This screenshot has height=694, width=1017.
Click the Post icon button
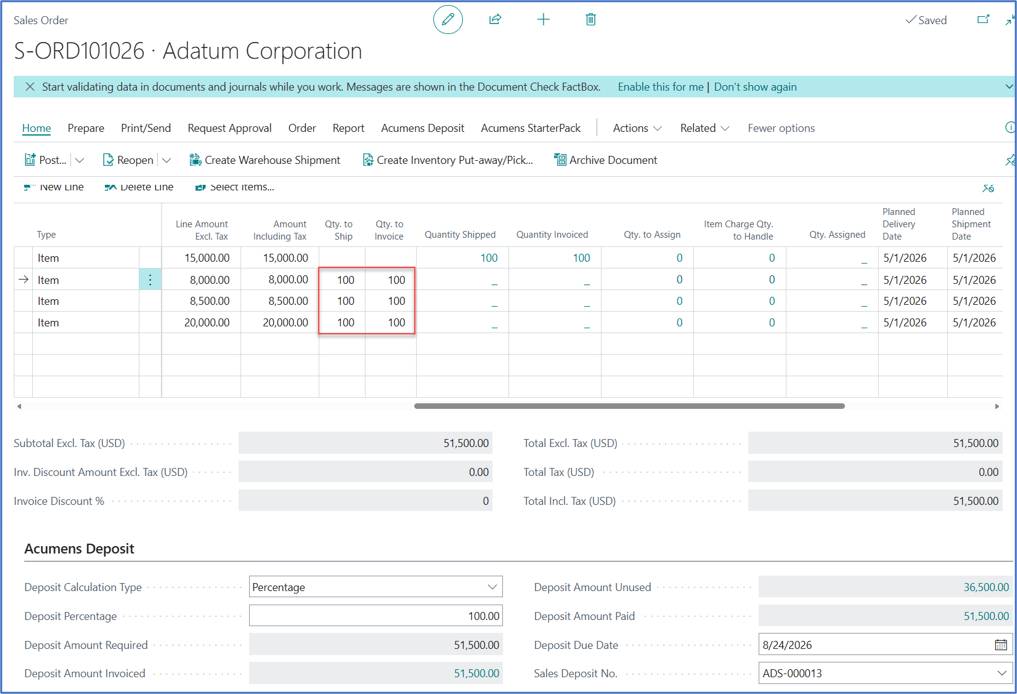click(45, 160)
